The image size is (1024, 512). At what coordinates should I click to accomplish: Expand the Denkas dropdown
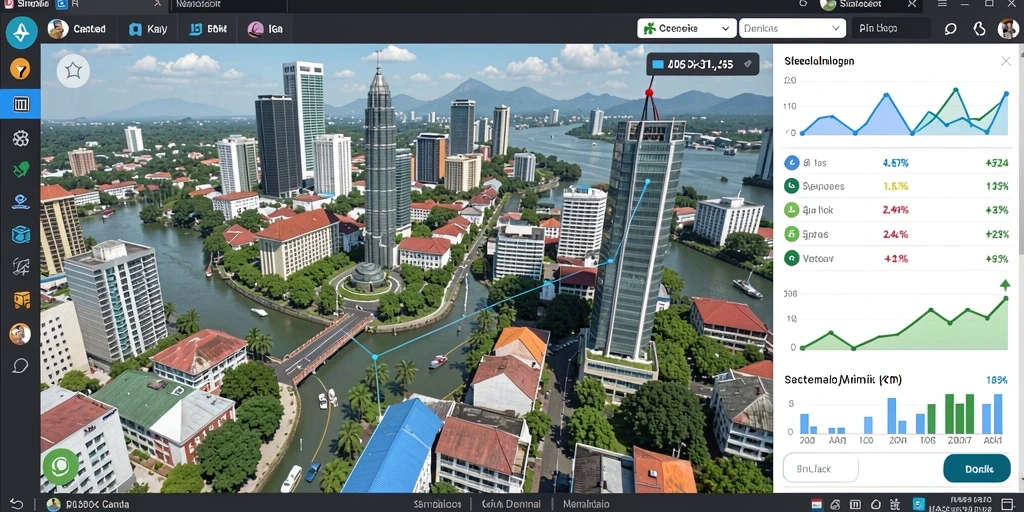[x=792, y=28]
